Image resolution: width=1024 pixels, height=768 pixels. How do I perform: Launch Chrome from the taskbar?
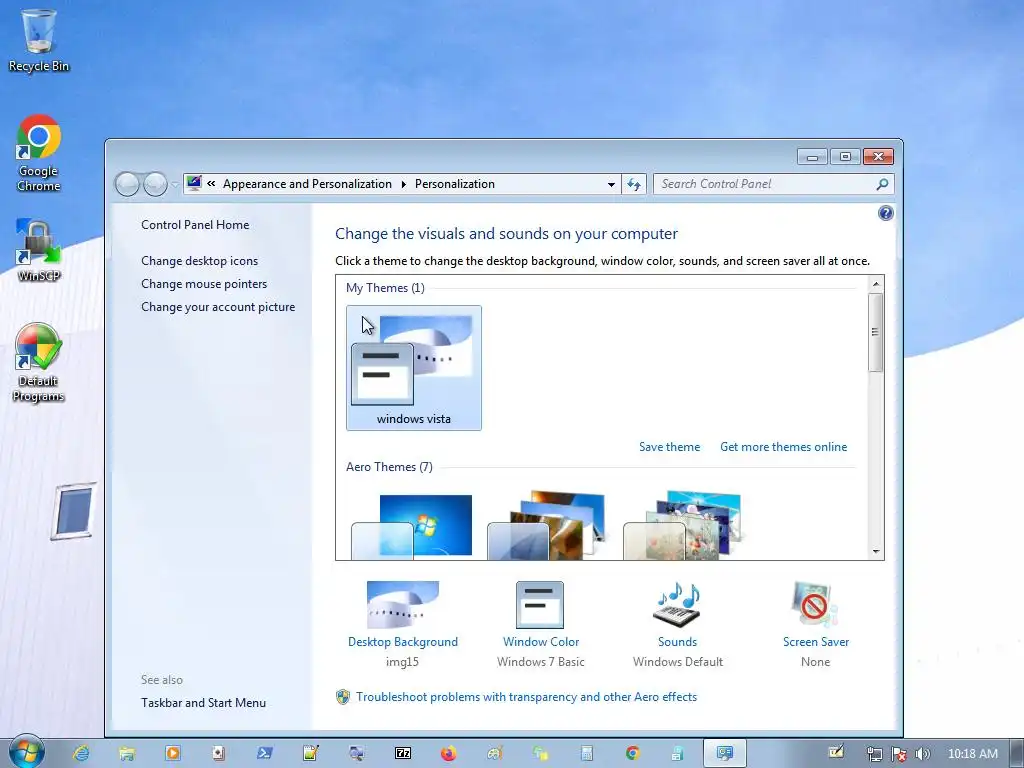point(632,753)
